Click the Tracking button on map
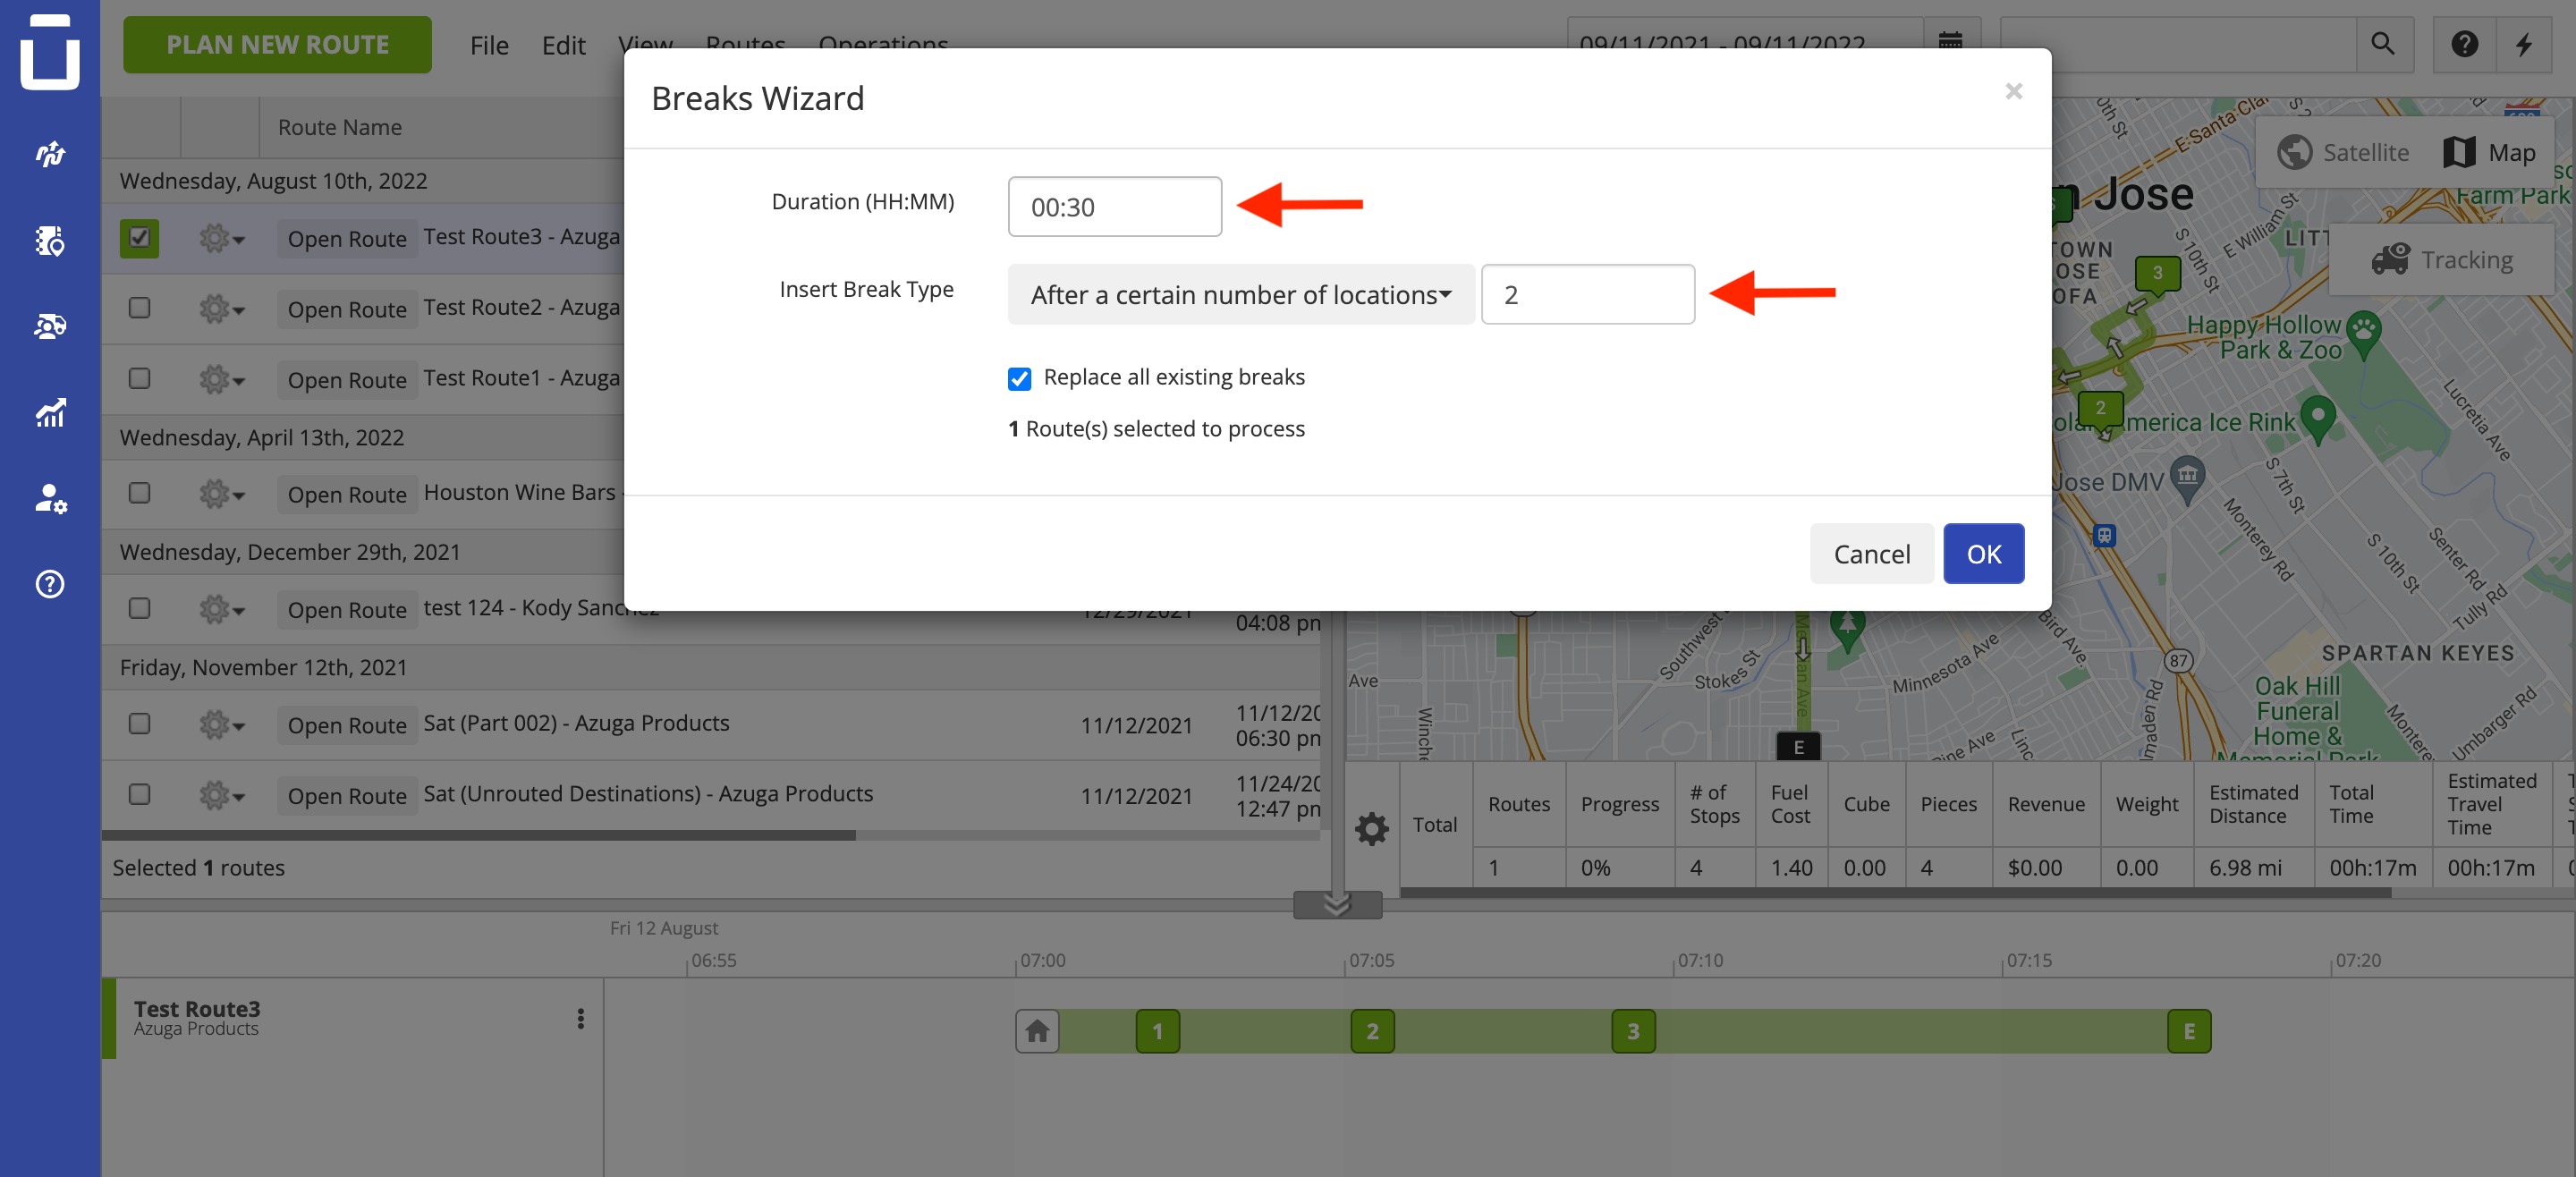This screenshot has height=1177, width=2576. [x=2441, y=259]
